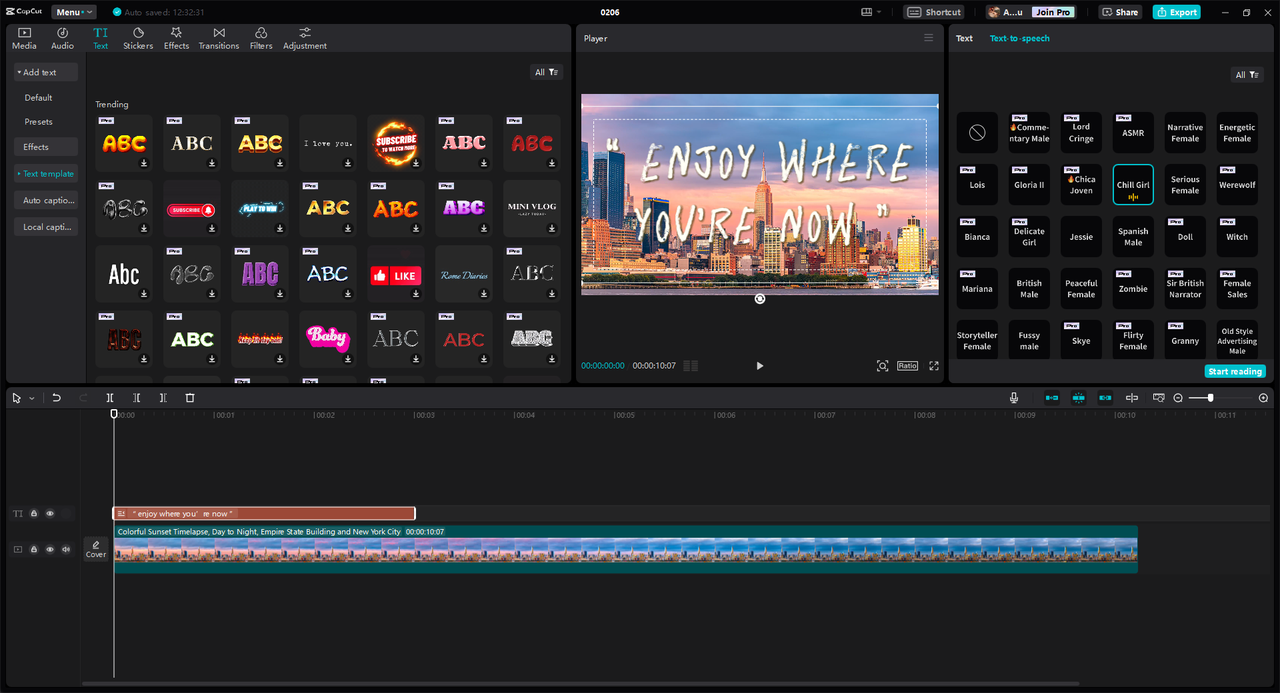Screen dimensions: 1280x693
Task: Click the delete-right trim icon in timeline toolbar
Action: tap(163, 398)
